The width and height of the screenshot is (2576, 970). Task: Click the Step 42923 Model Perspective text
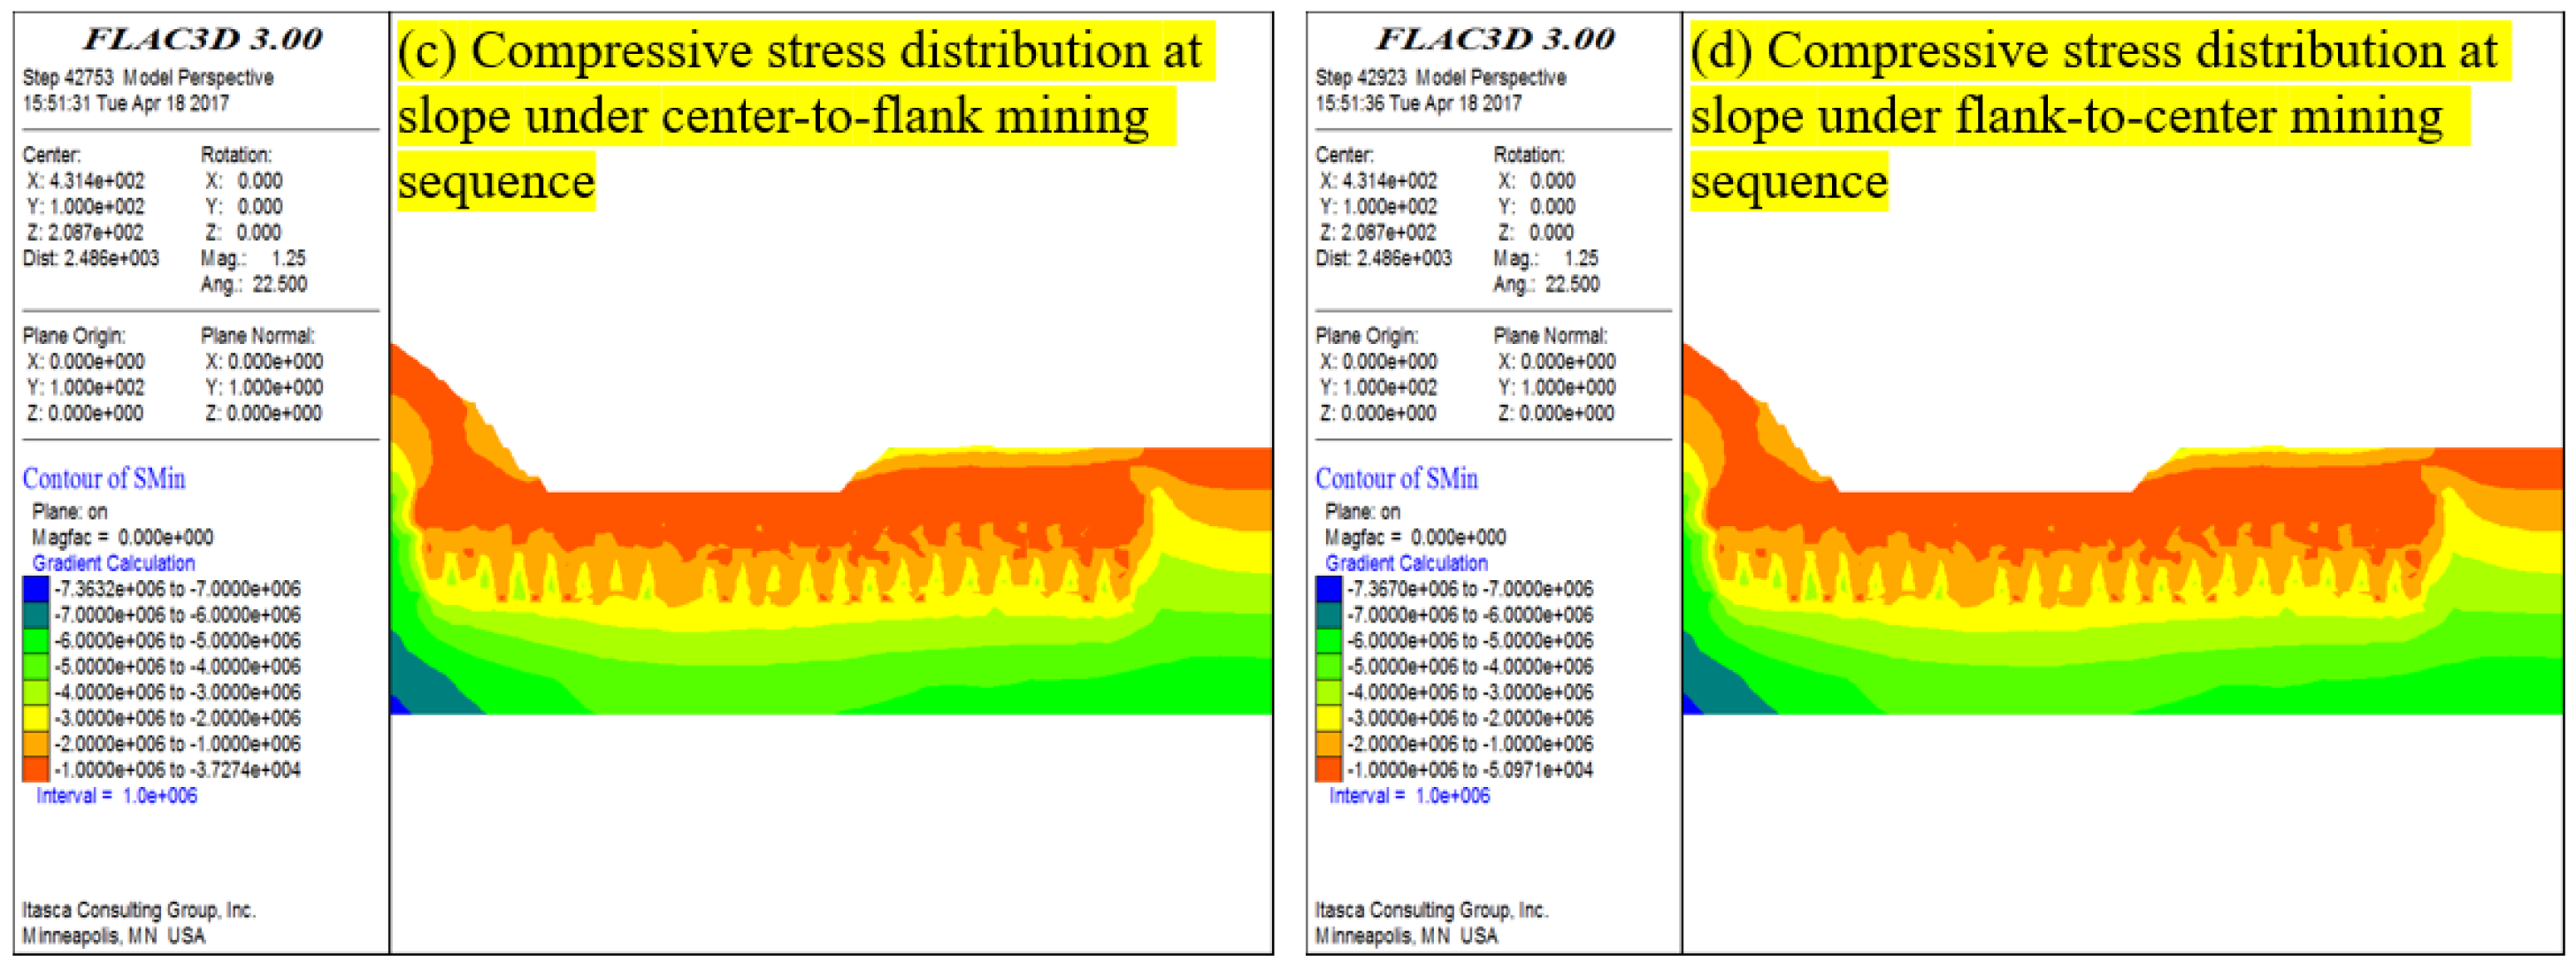1441,77
